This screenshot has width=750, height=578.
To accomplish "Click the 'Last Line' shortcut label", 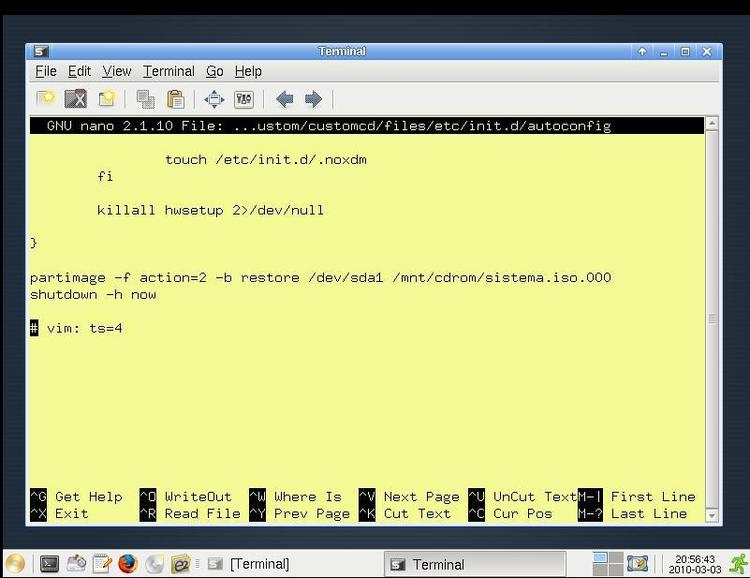I will tap(649, 514).
